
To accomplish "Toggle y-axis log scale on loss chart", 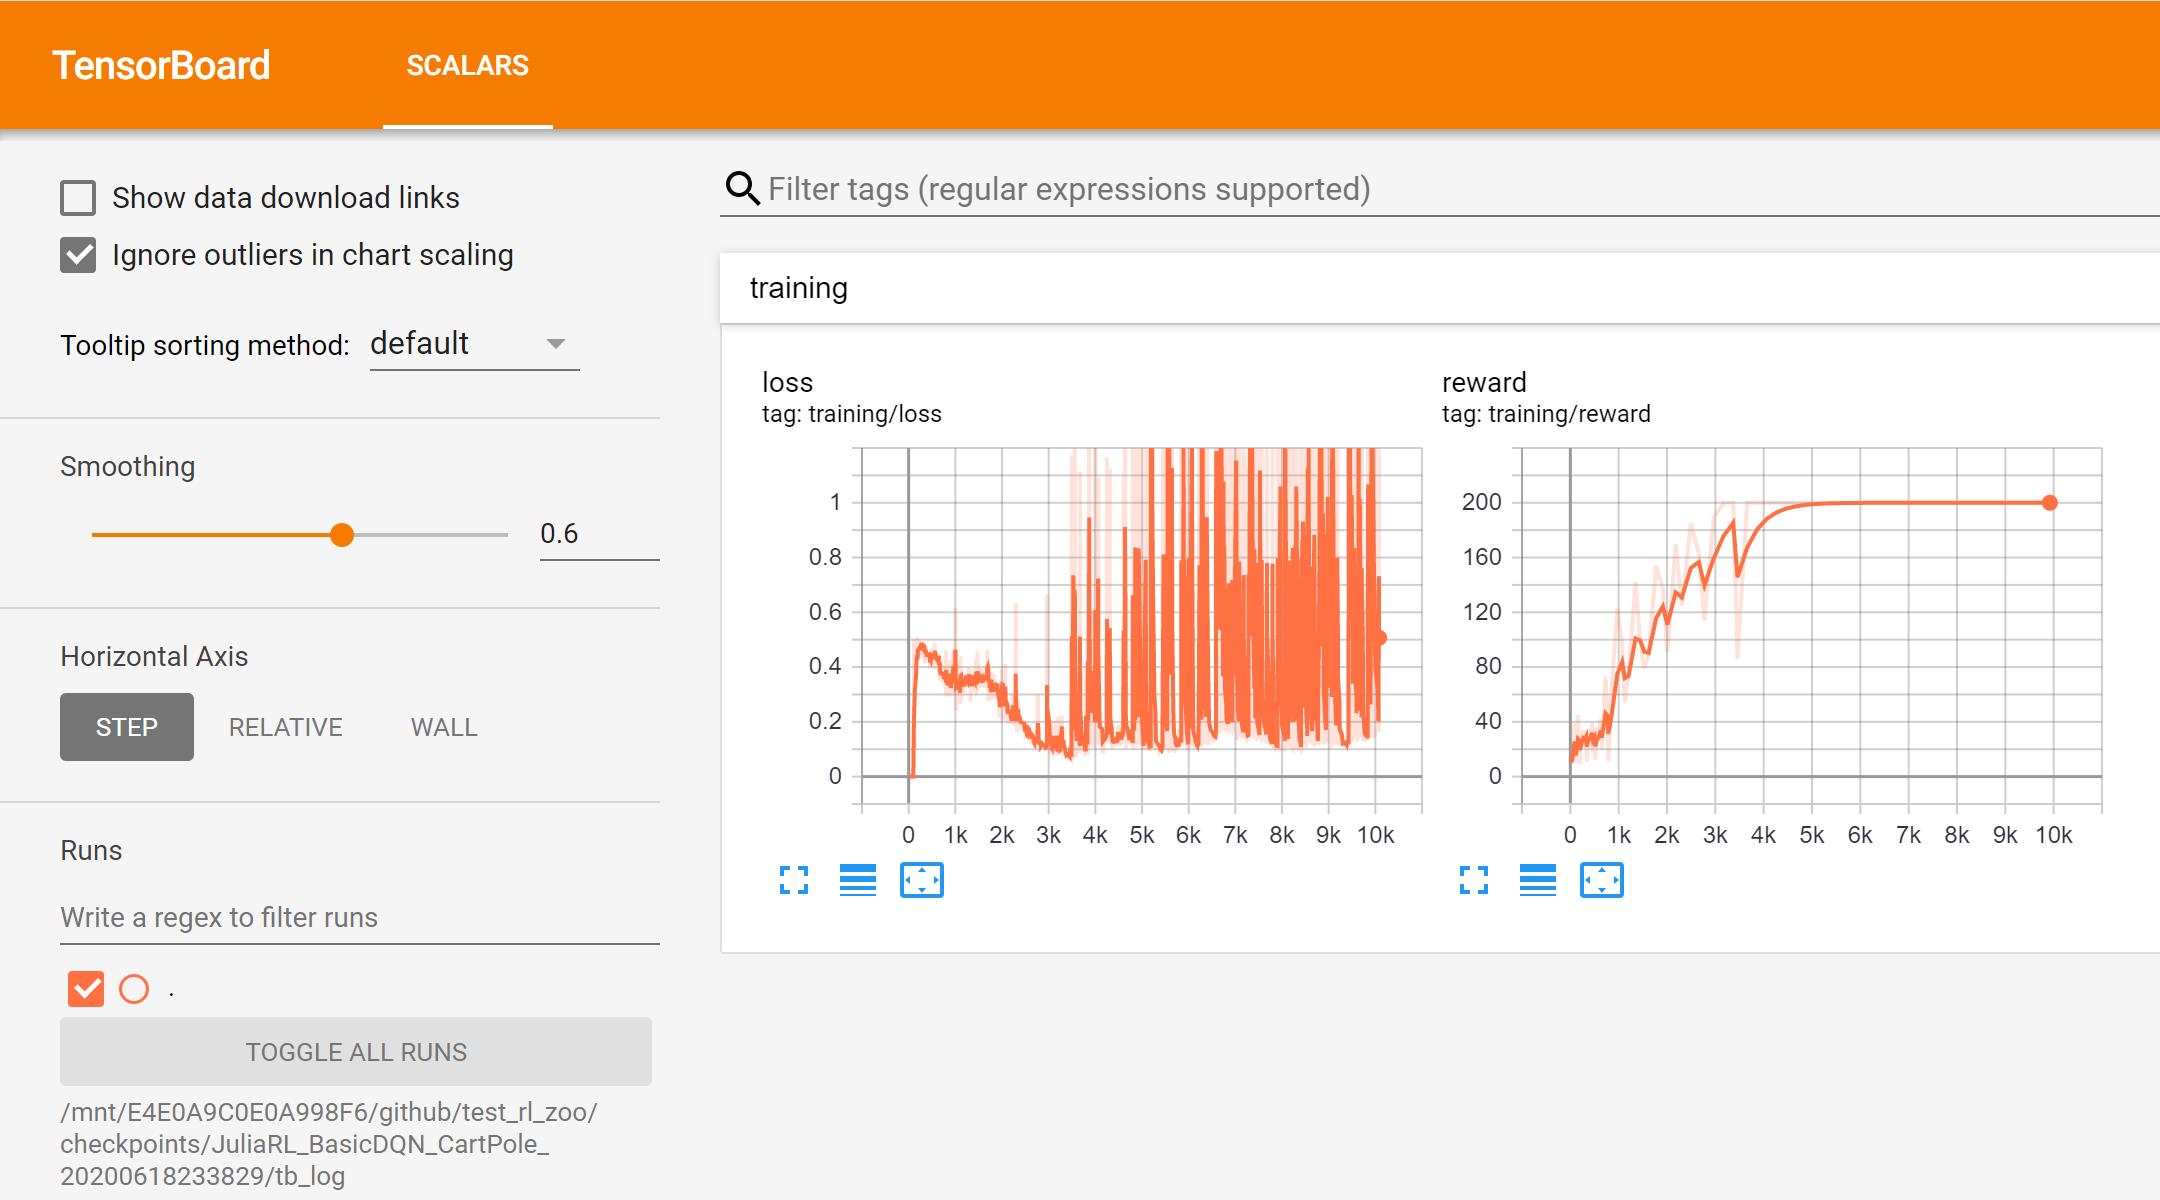I will point(858,880).
